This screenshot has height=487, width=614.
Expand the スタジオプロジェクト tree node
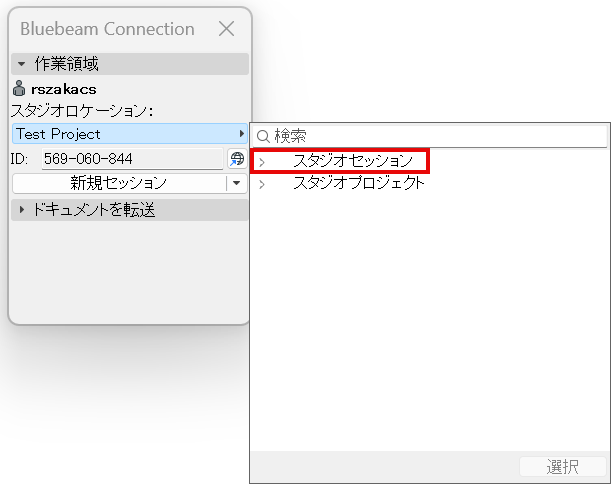262,184
